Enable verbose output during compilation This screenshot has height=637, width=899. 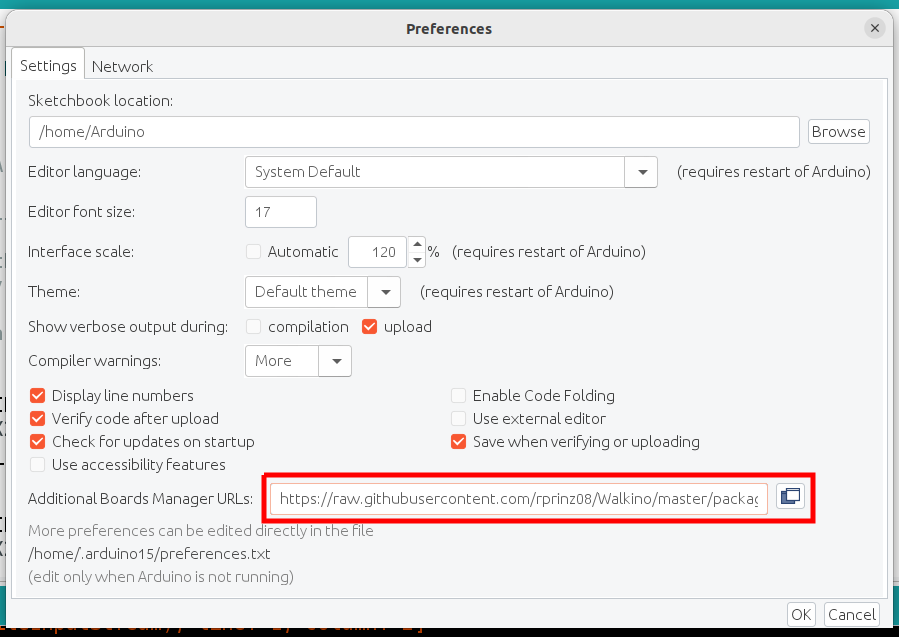253,327
